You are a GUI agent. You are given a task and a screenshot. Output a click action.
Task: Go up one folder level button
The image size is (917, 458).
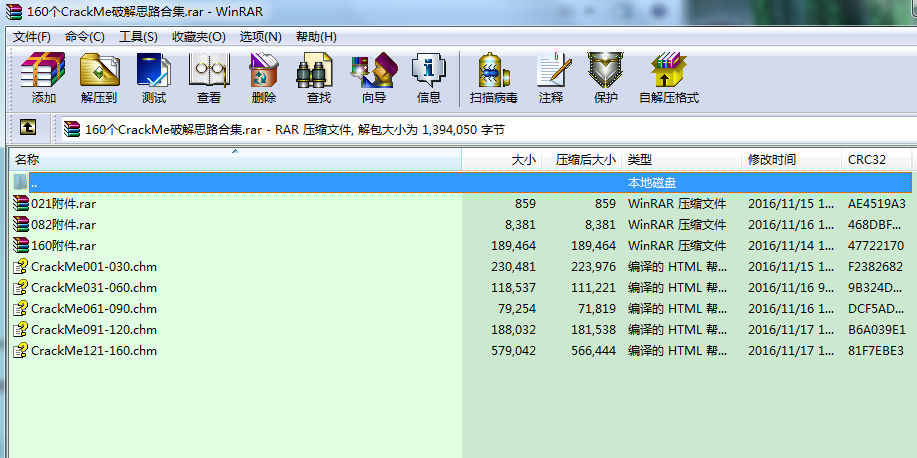pyautogui.click(x=28, y=127)
